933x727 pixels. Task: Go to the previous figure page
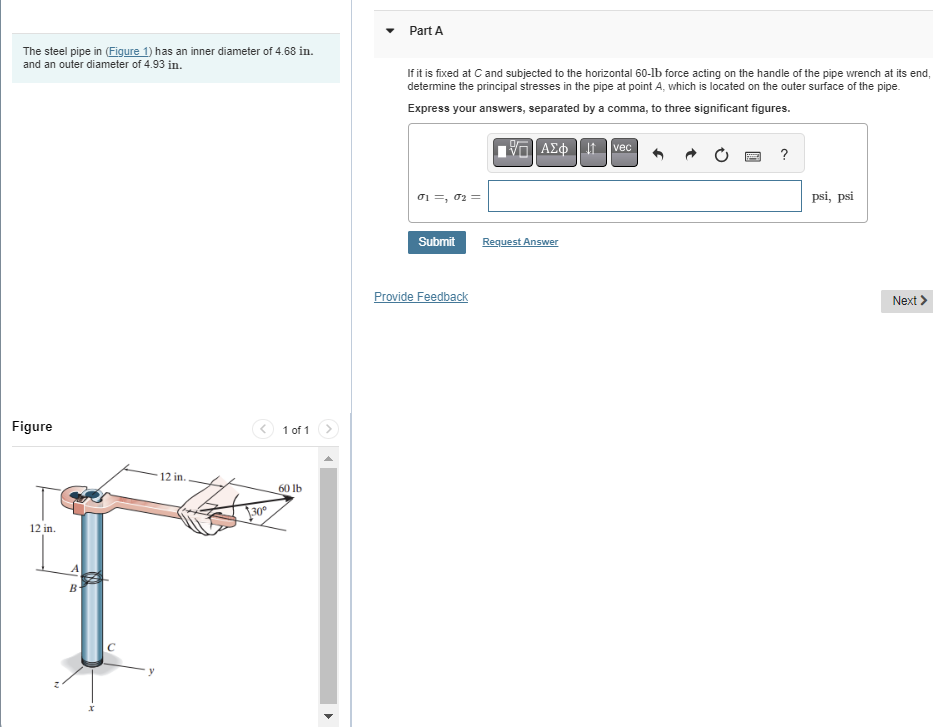262,429
